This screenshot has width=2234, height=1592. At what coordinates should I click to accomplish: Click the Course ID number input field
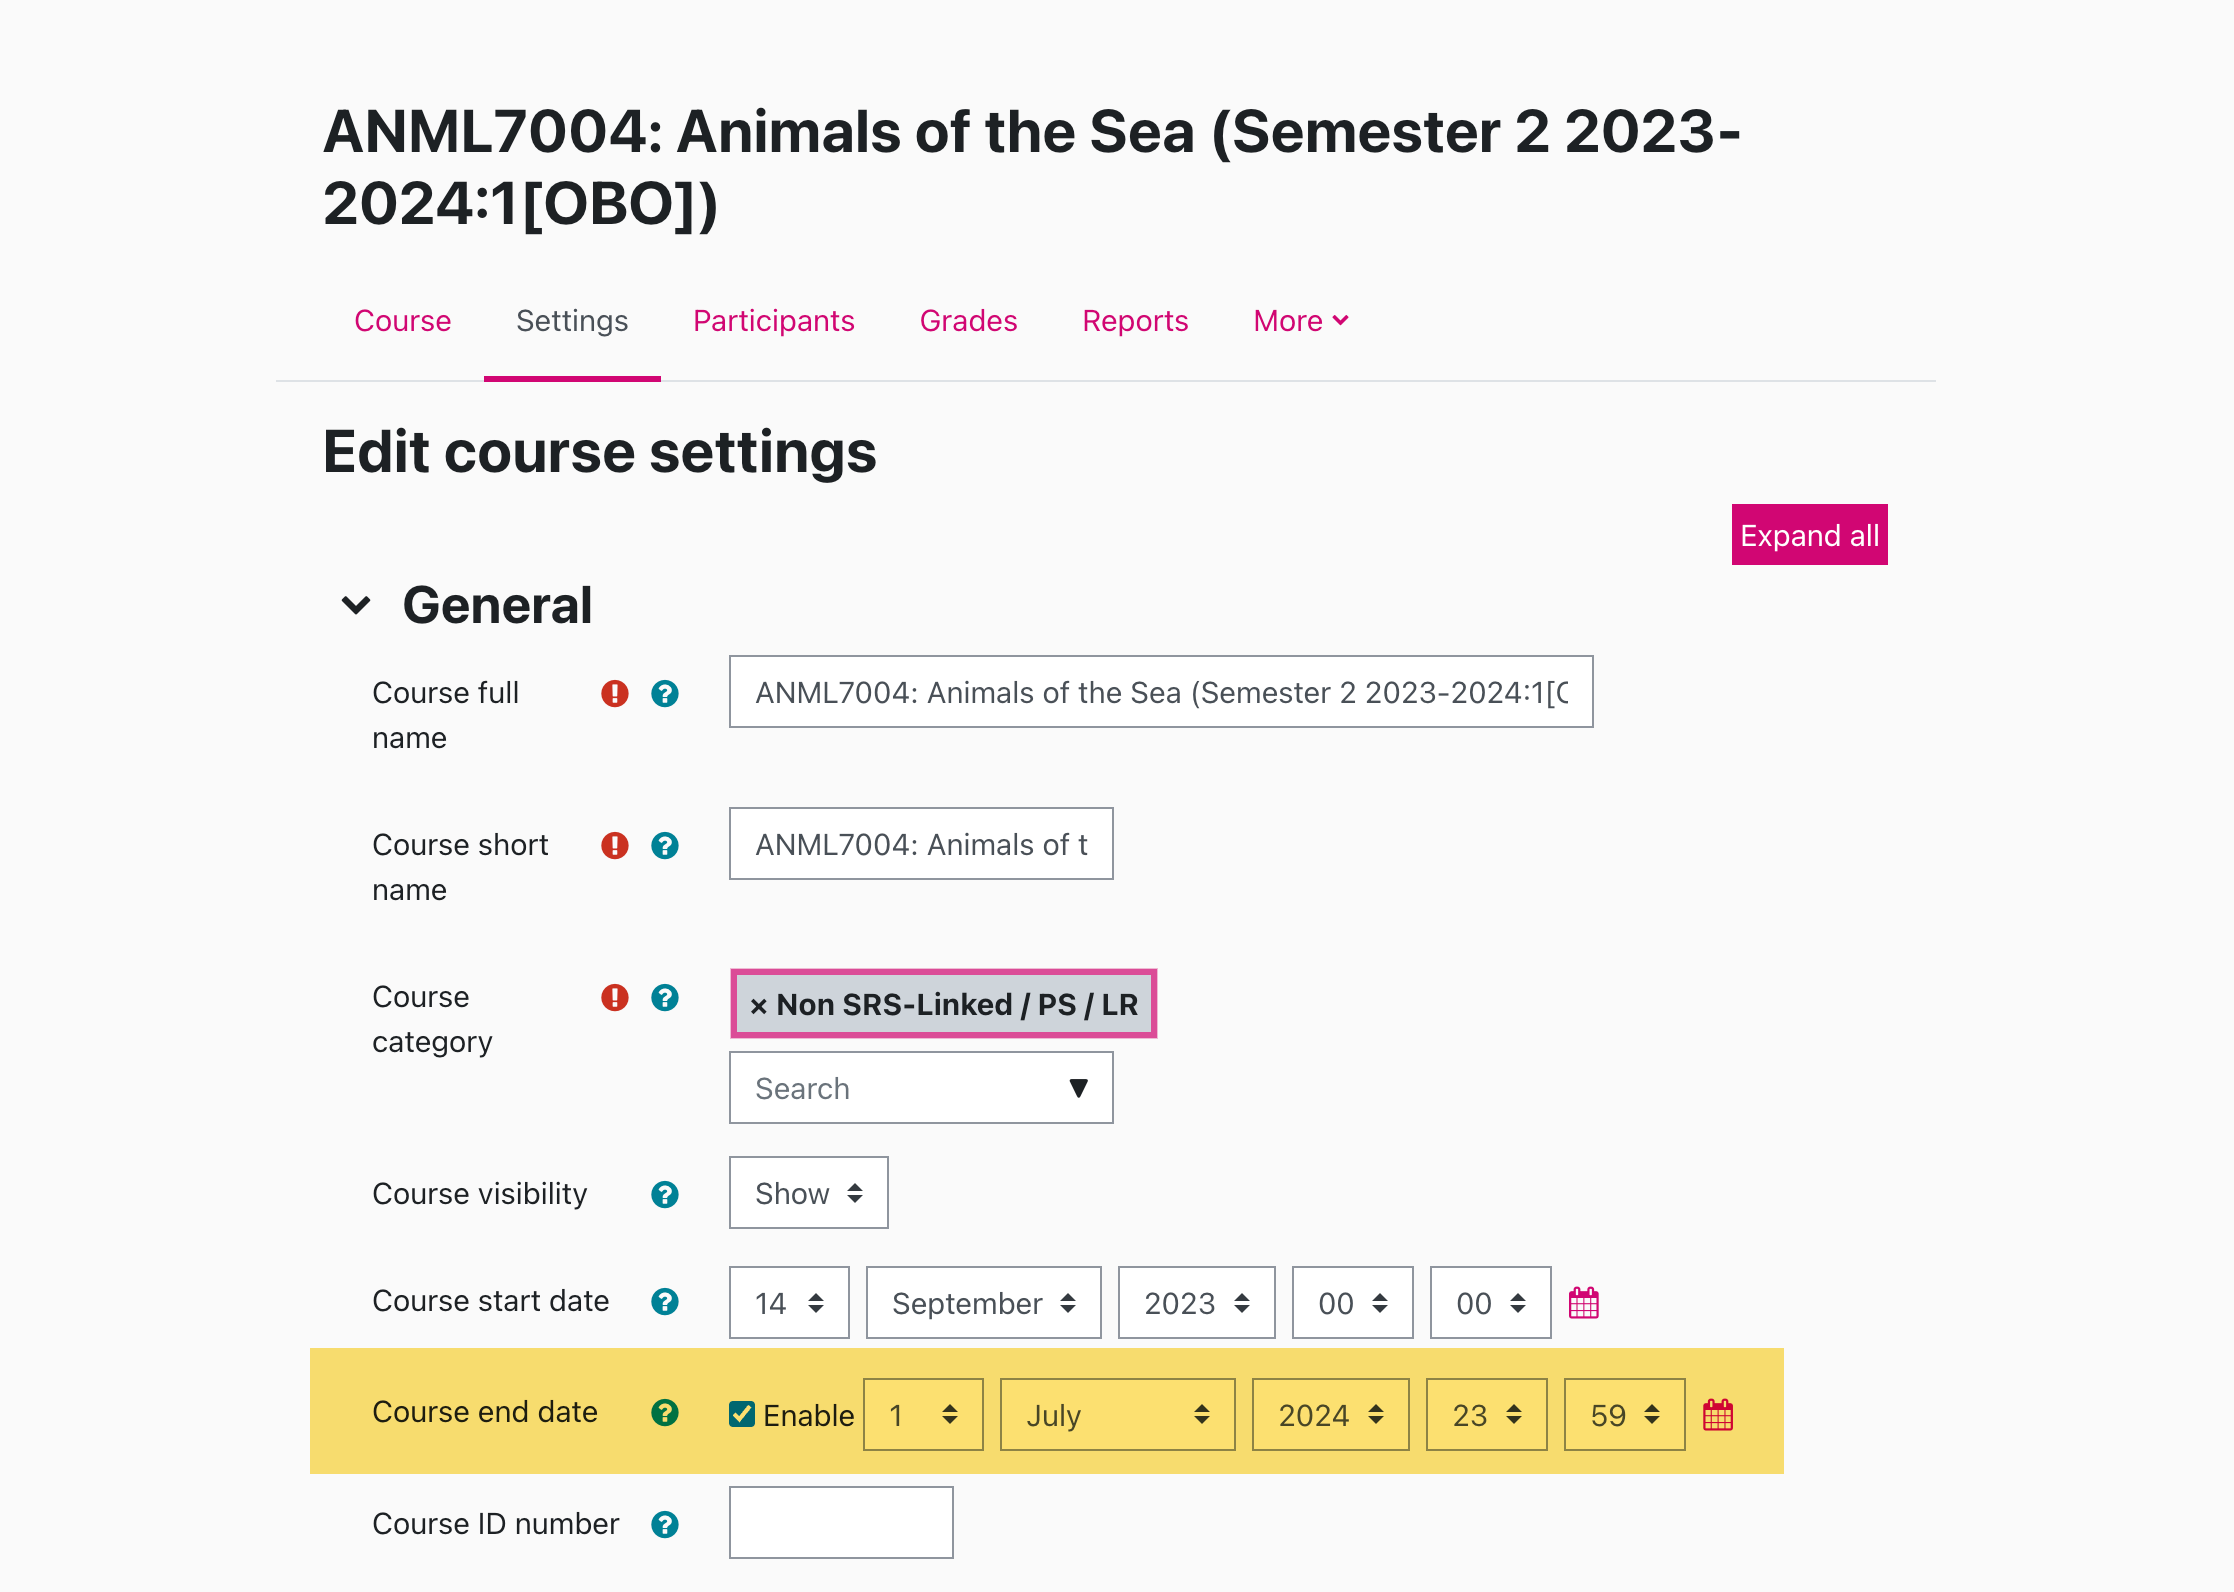click(x=841, y=1522)
